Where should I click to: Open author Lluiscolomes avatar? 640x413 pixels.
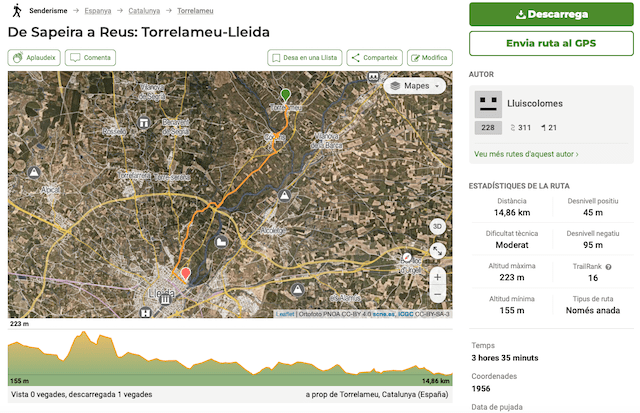[488, 104]
